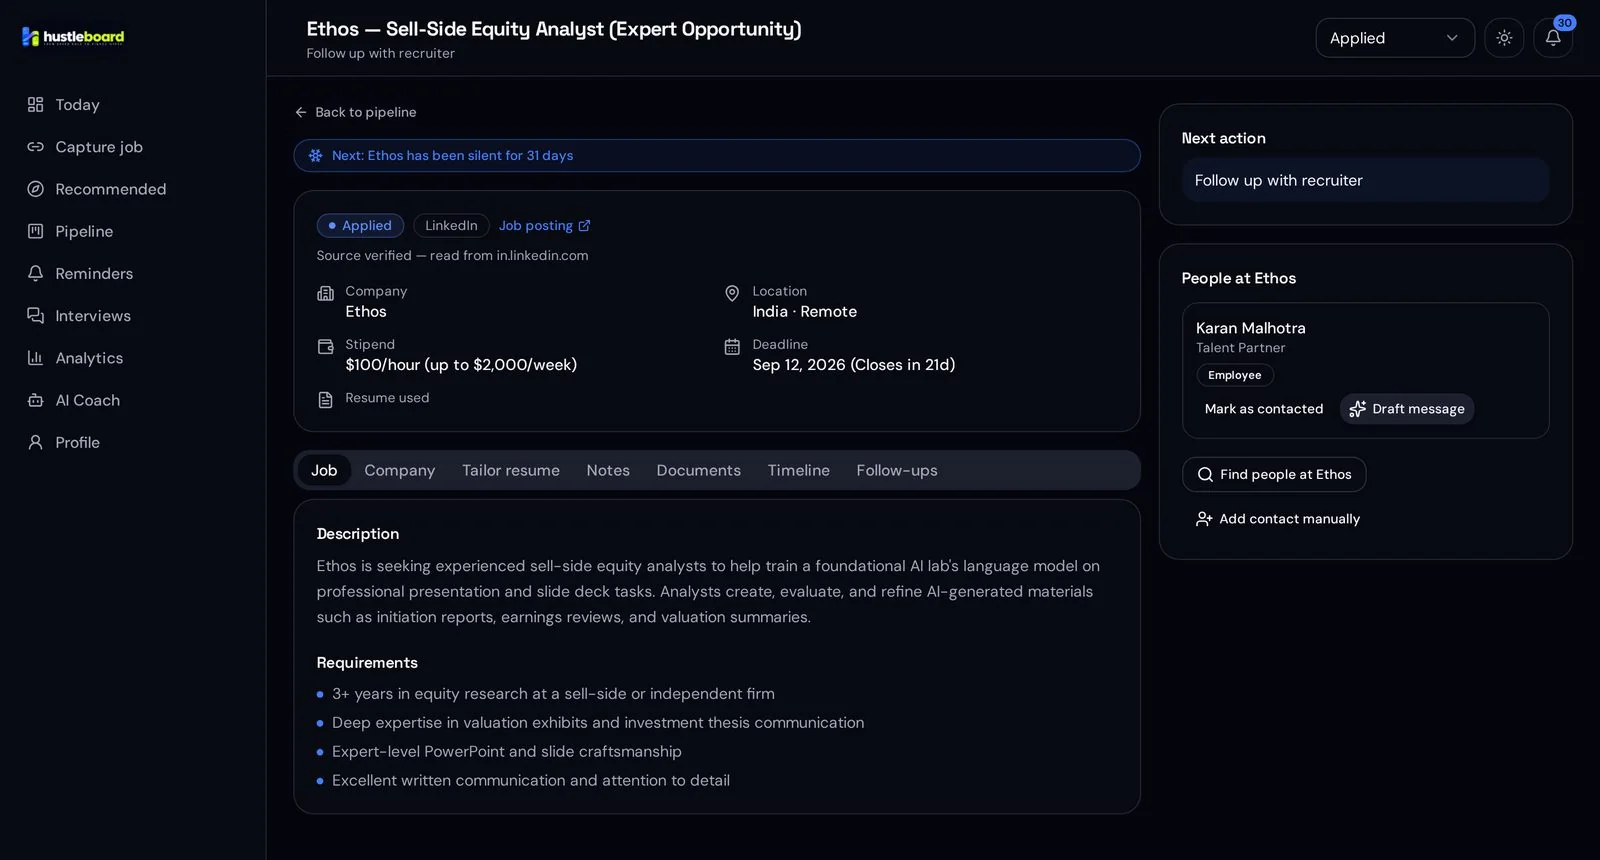The image size is (1600, 860).
Task: Open notifications bell with 30 badge
Action: click(1553, 38)
